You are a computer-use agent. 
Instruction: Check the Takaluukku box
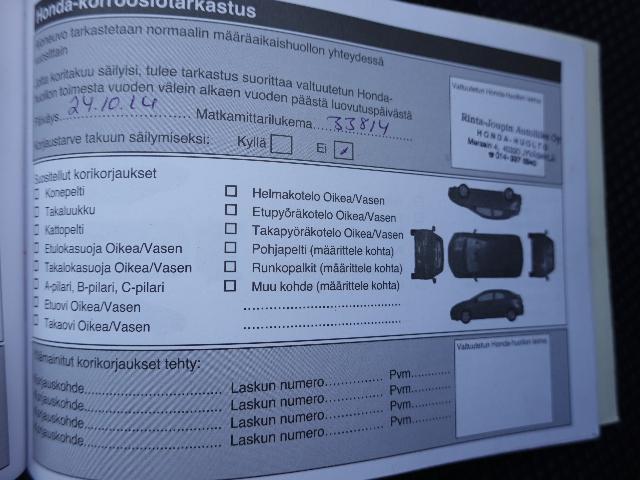coord(37,211)
